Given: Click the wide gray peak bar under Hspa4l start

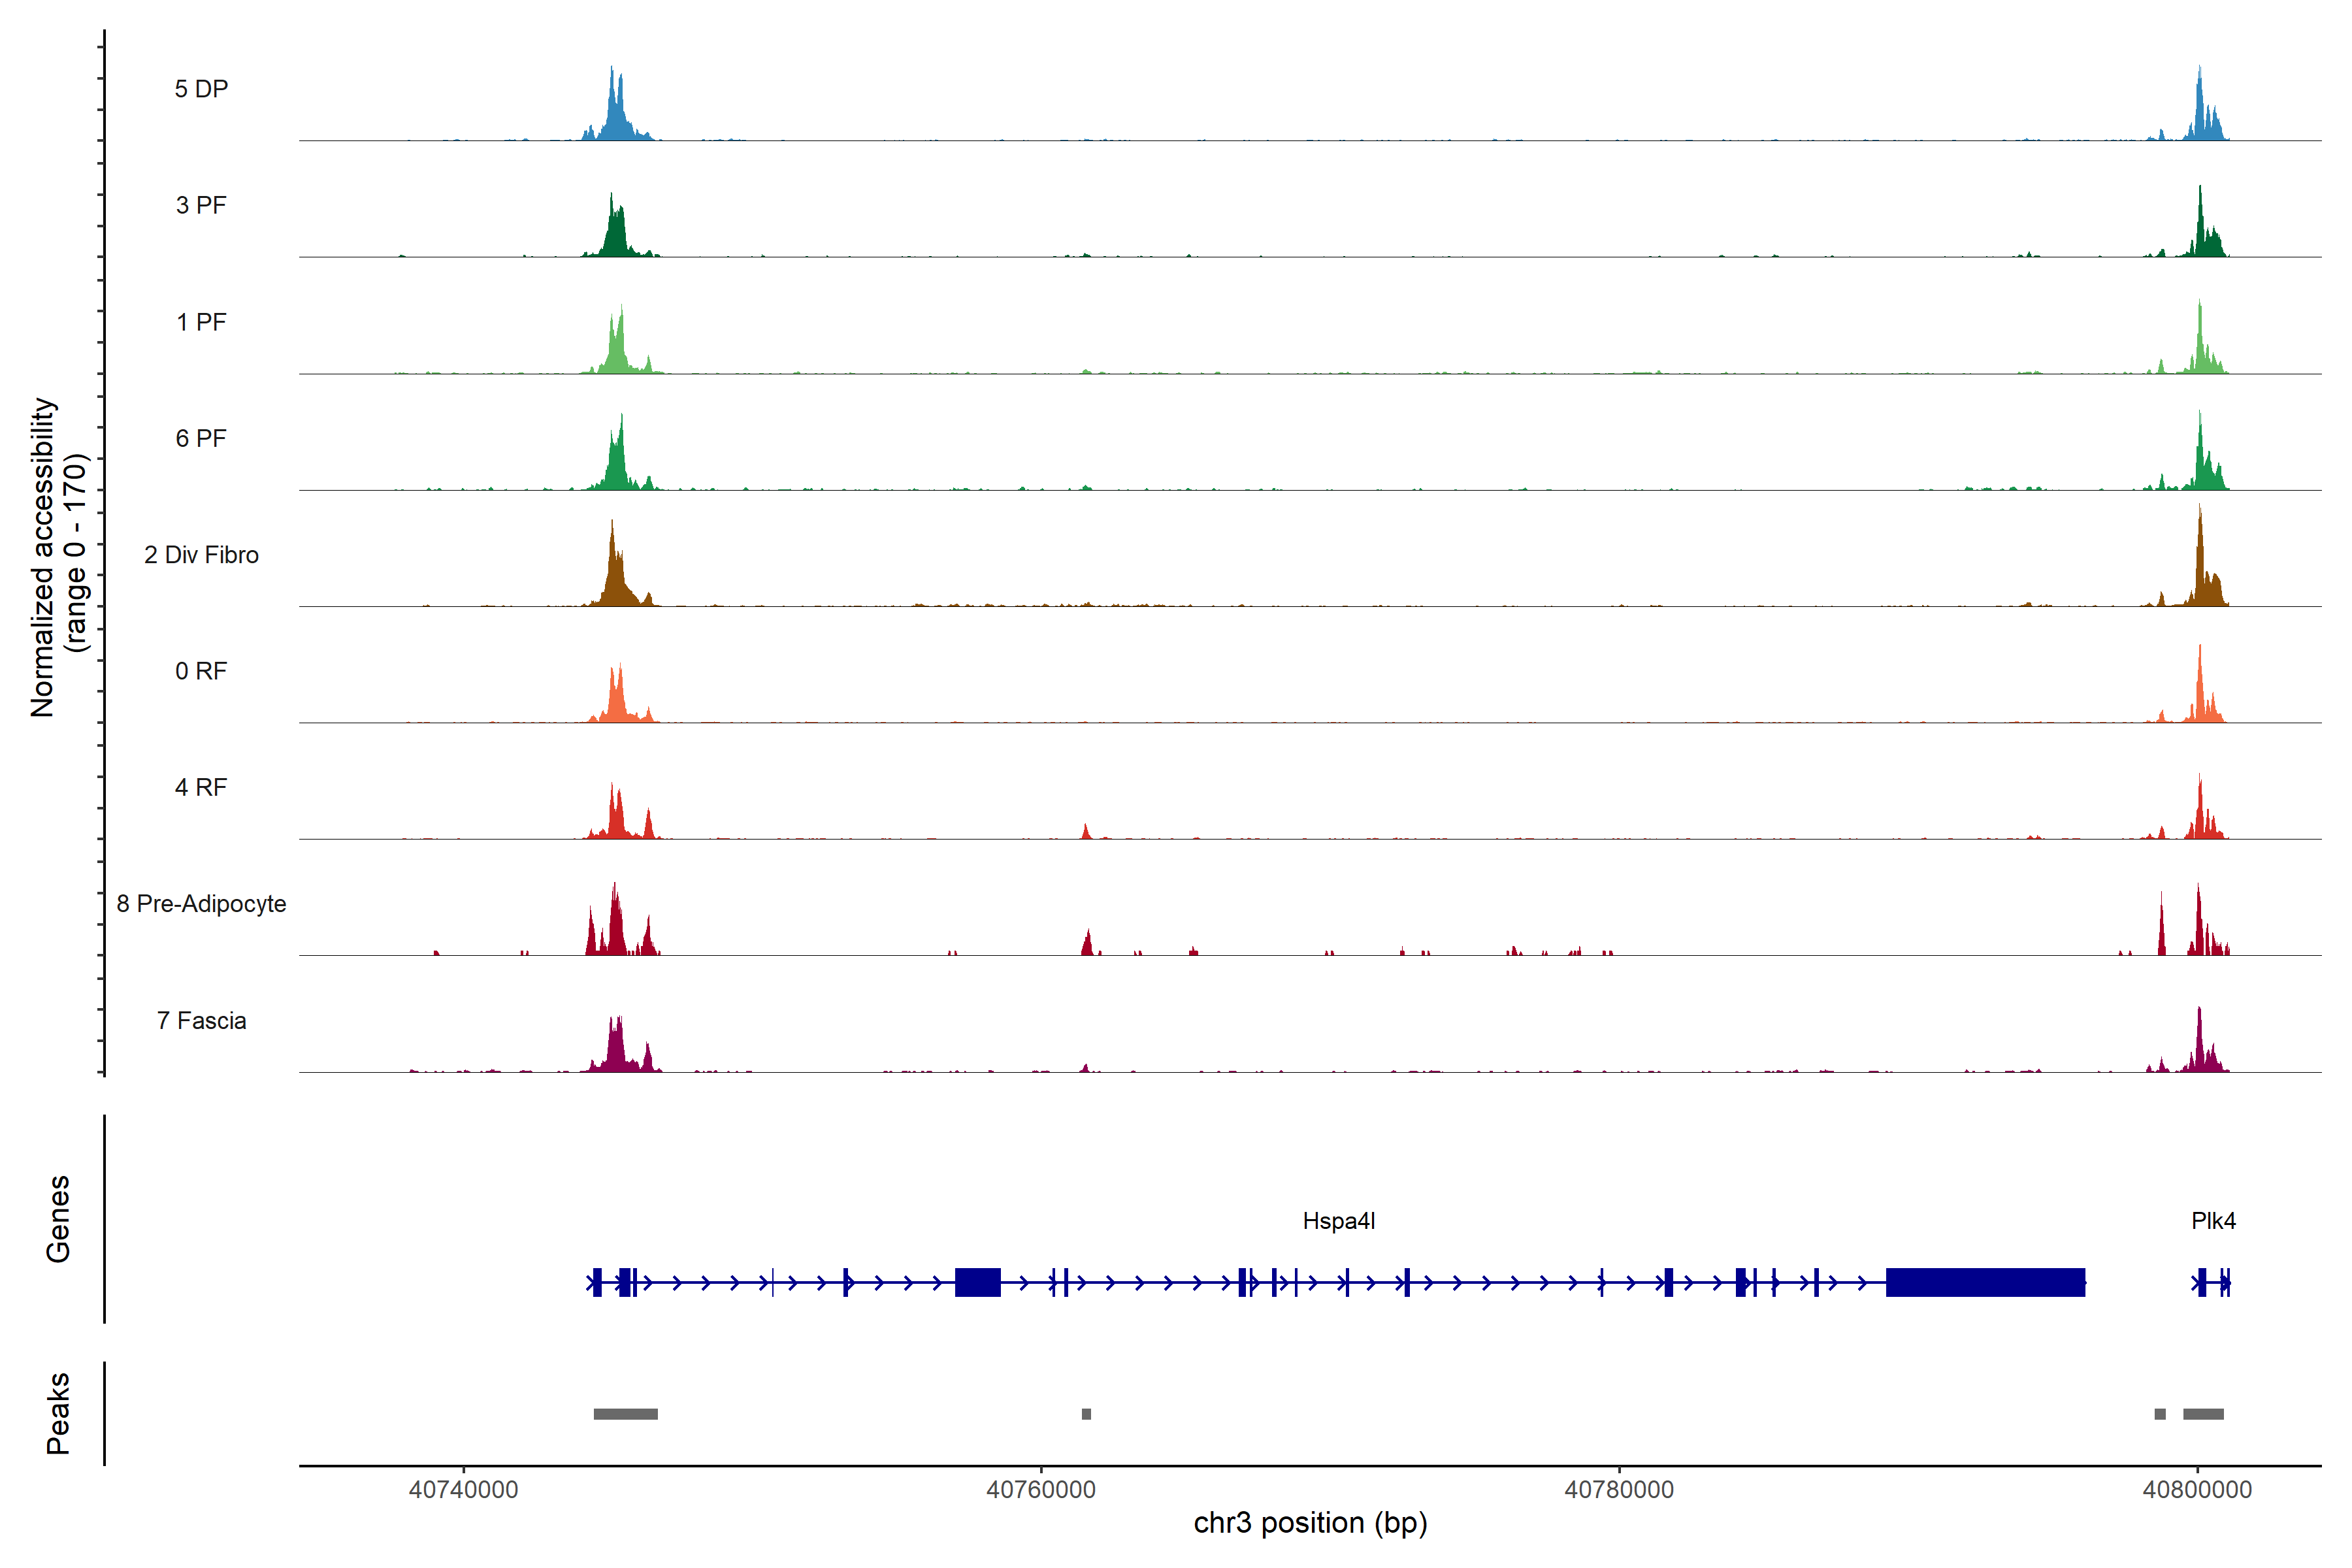Looking at the screenshot, I should click(625, 1414).
